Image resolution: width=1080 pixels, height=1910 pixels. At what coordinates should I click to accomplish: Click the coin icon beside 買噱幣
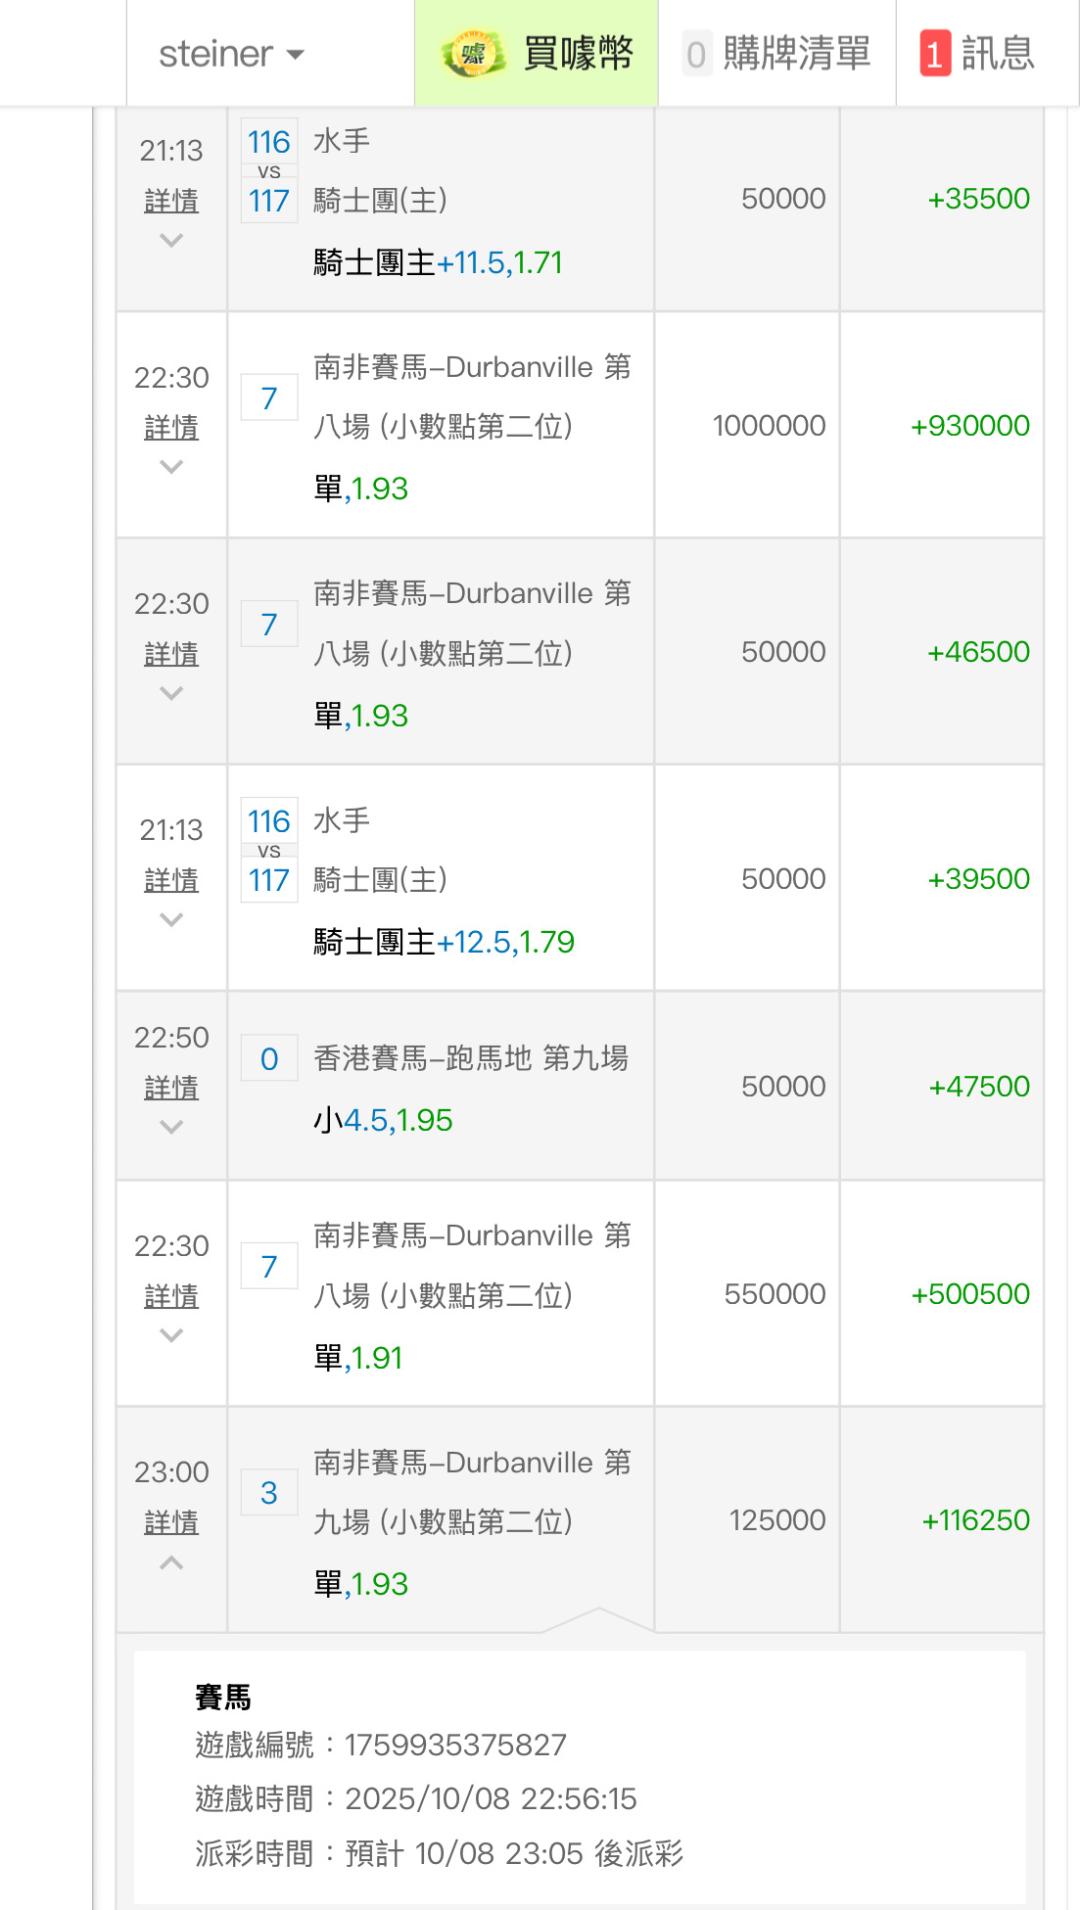coord(473,54)
